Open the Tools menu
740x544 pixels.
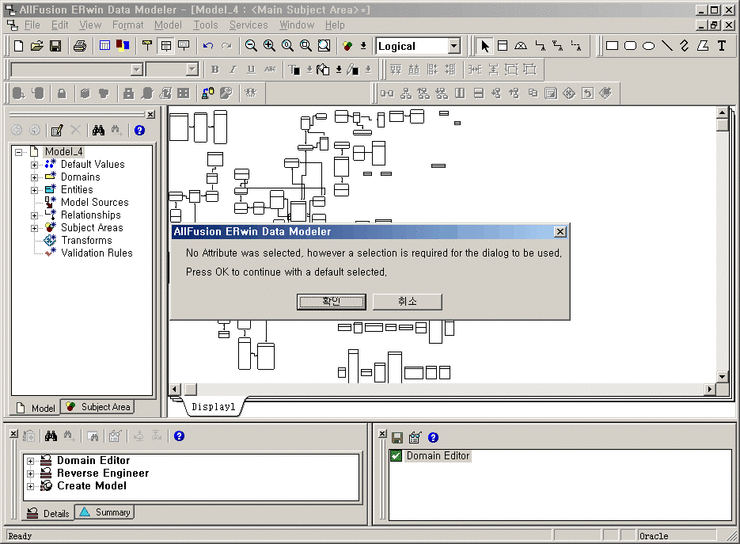pyautogui.click(x=205, y=25)
